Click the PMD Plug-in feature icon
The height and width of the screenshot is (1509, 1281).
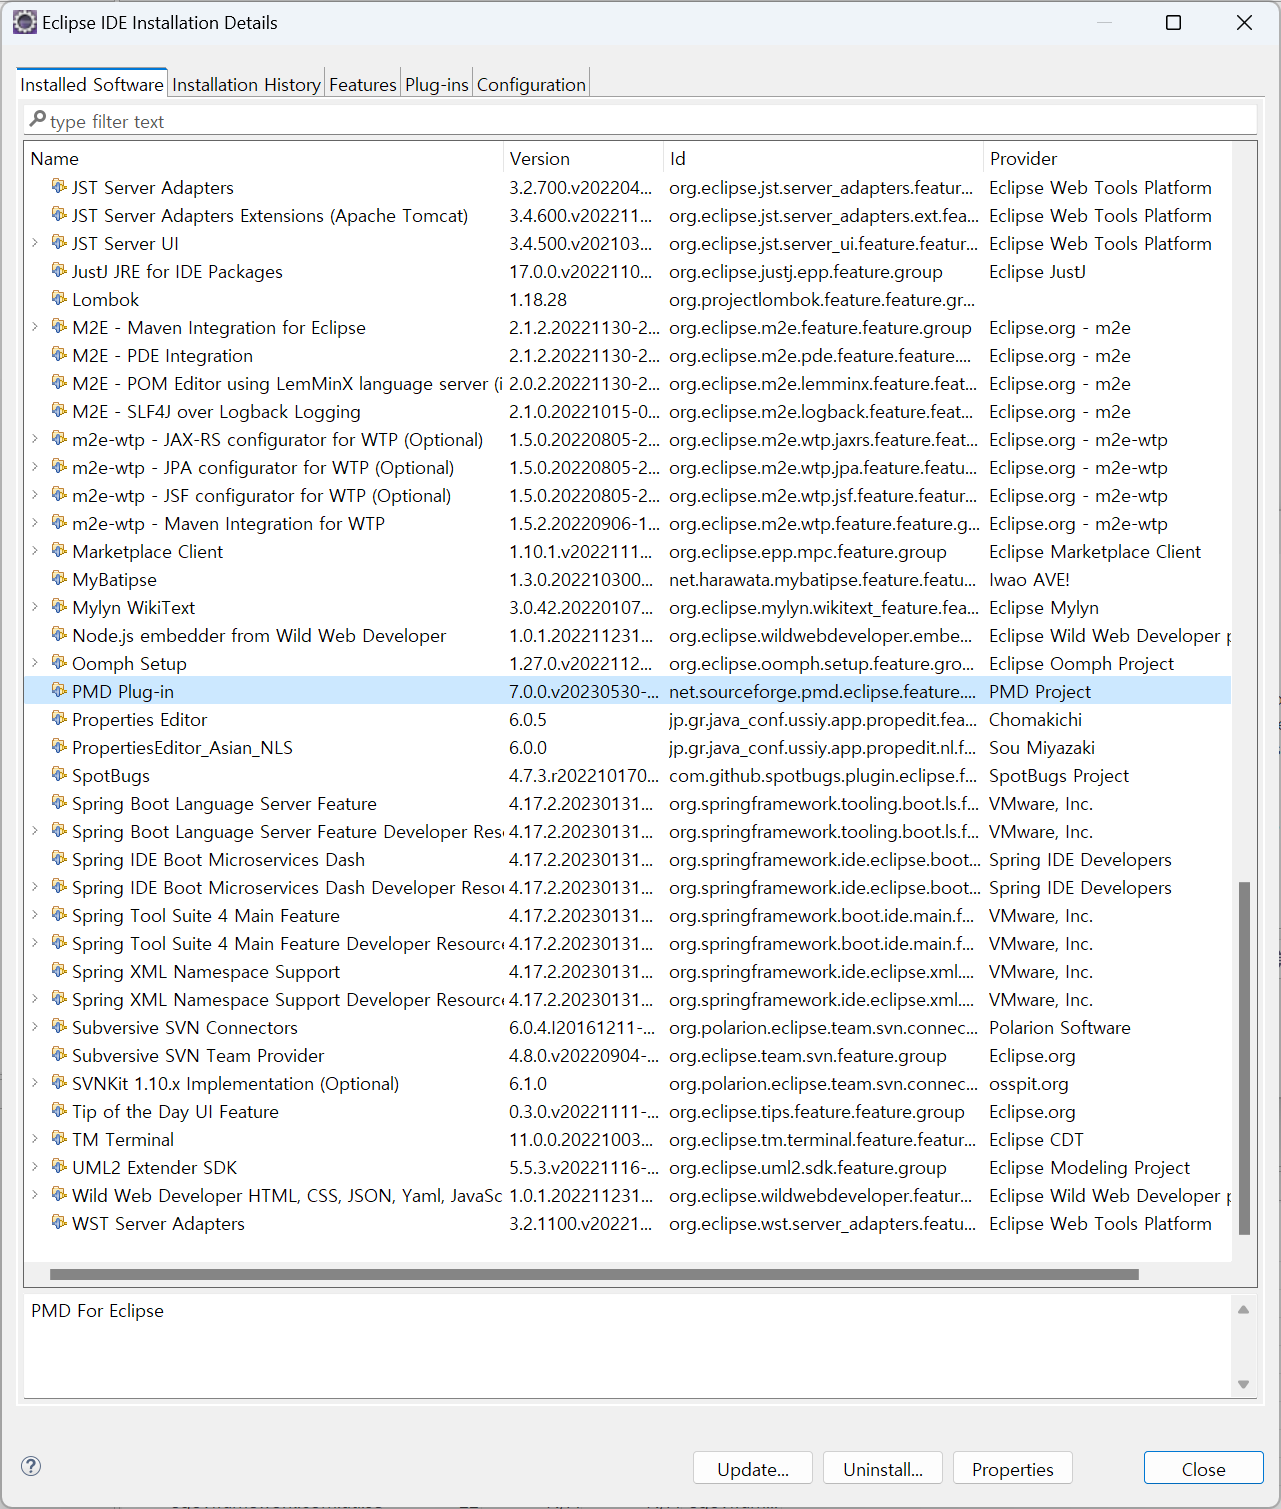pyautogui.click(x=59, y=691)
